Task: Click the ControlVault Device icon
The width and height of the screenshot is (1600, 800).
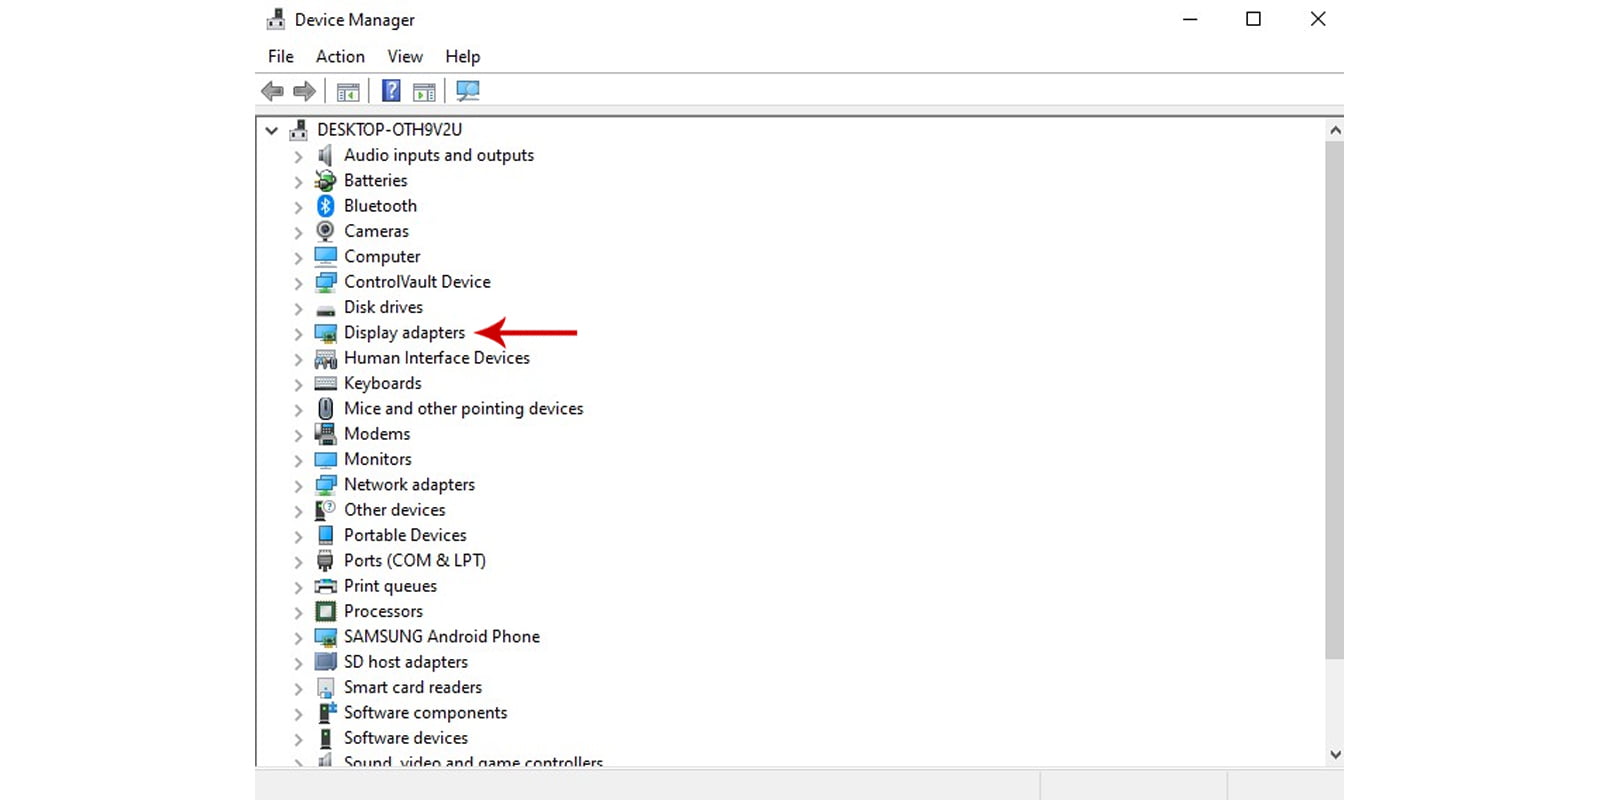Action: 325,282
